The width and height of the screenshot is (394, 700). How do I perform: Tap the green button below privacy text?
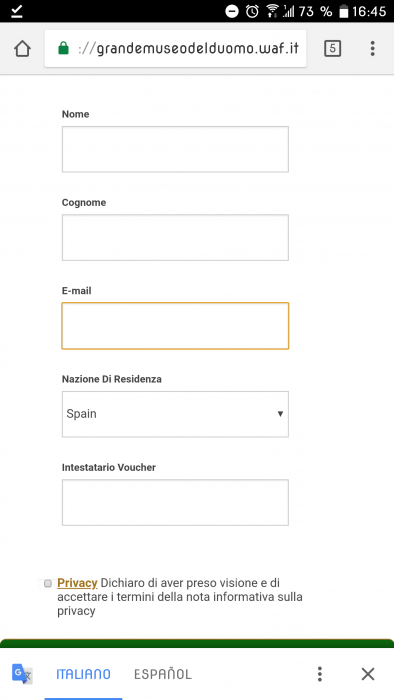point(197,643)
